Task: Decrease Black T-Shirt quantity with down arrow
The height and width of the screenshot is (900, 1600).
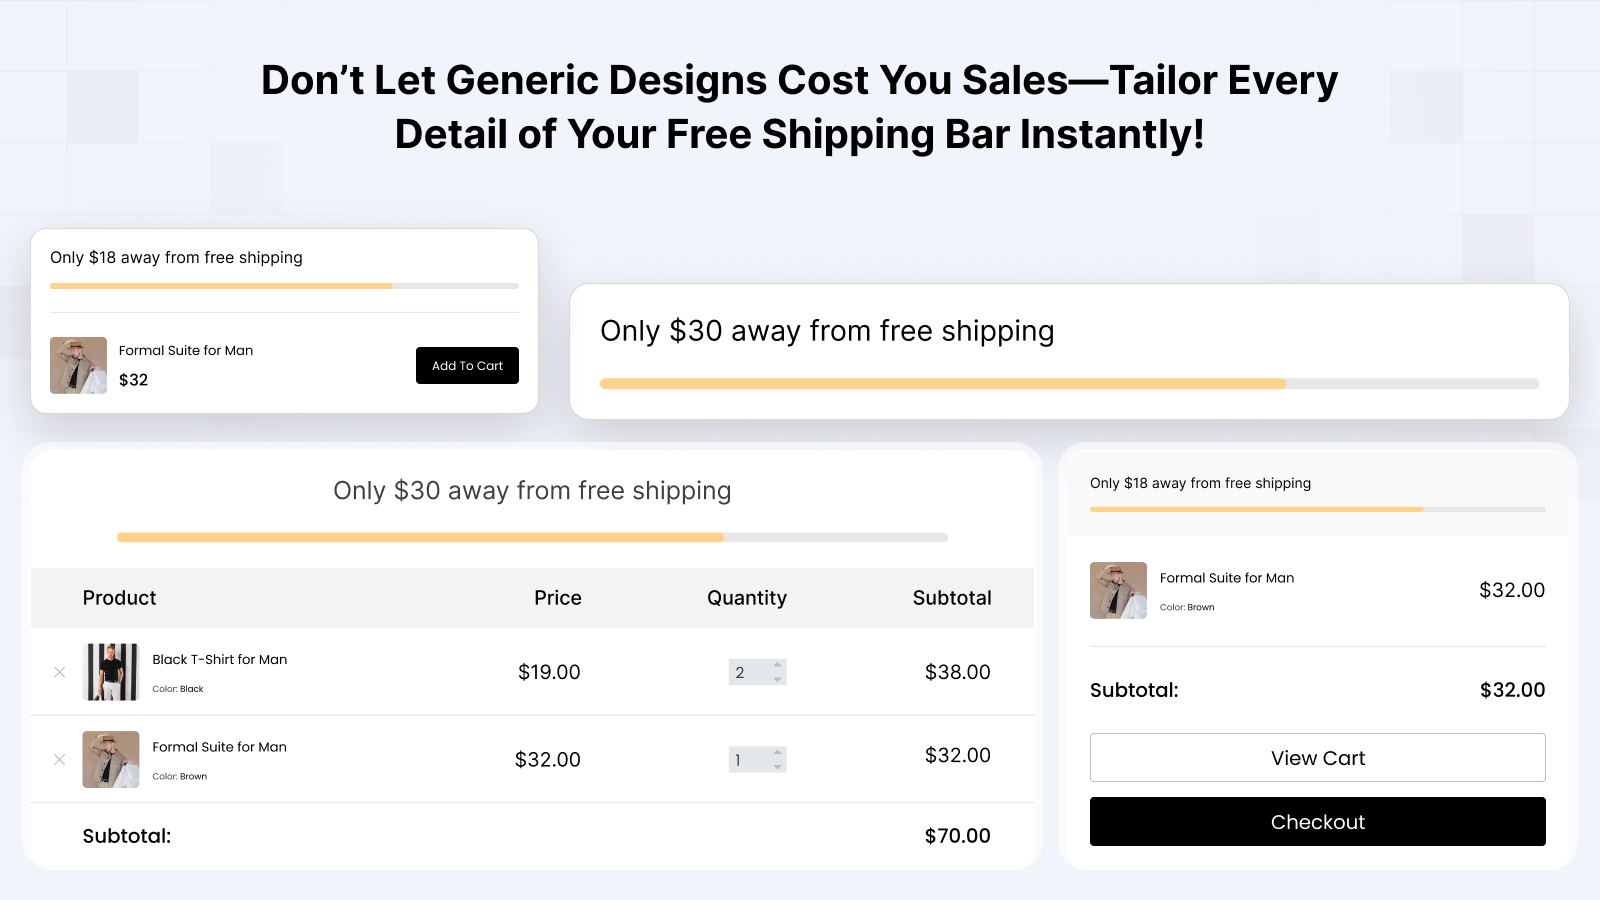Action: (776, 678)
